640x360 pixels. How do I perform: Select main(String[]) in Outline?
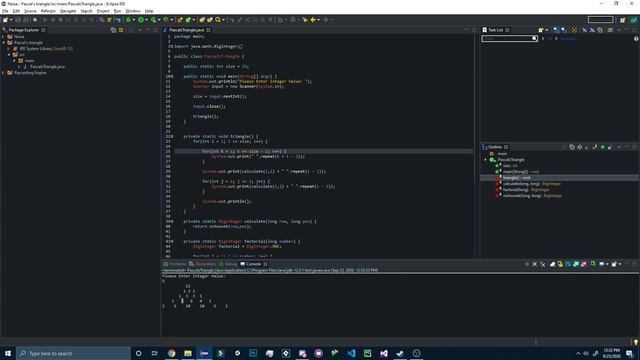(x=521, y=172)
